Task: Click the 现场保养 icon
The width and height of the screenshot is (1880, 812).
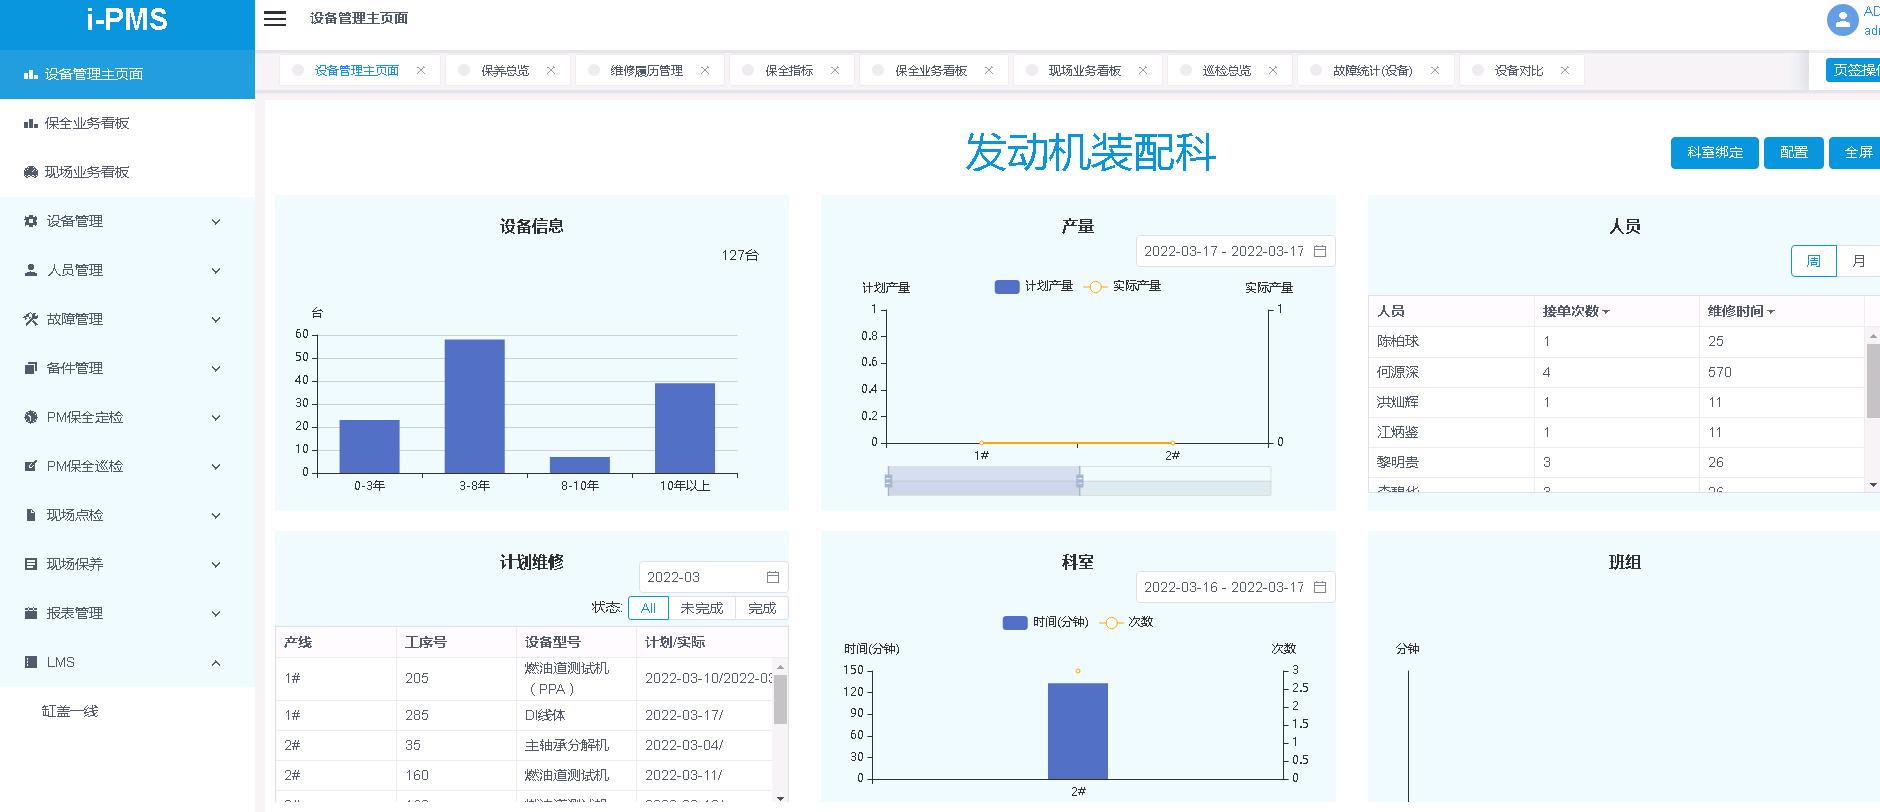Action: (31, 564)
